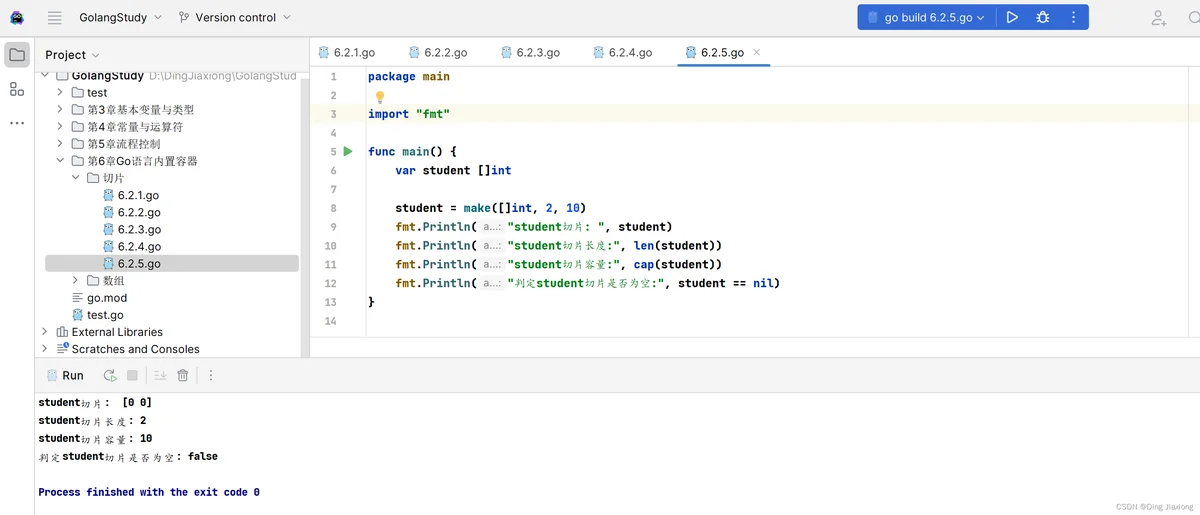Open the Structure tool window icon
The image size is (1200, 515).
pos(17,89)
